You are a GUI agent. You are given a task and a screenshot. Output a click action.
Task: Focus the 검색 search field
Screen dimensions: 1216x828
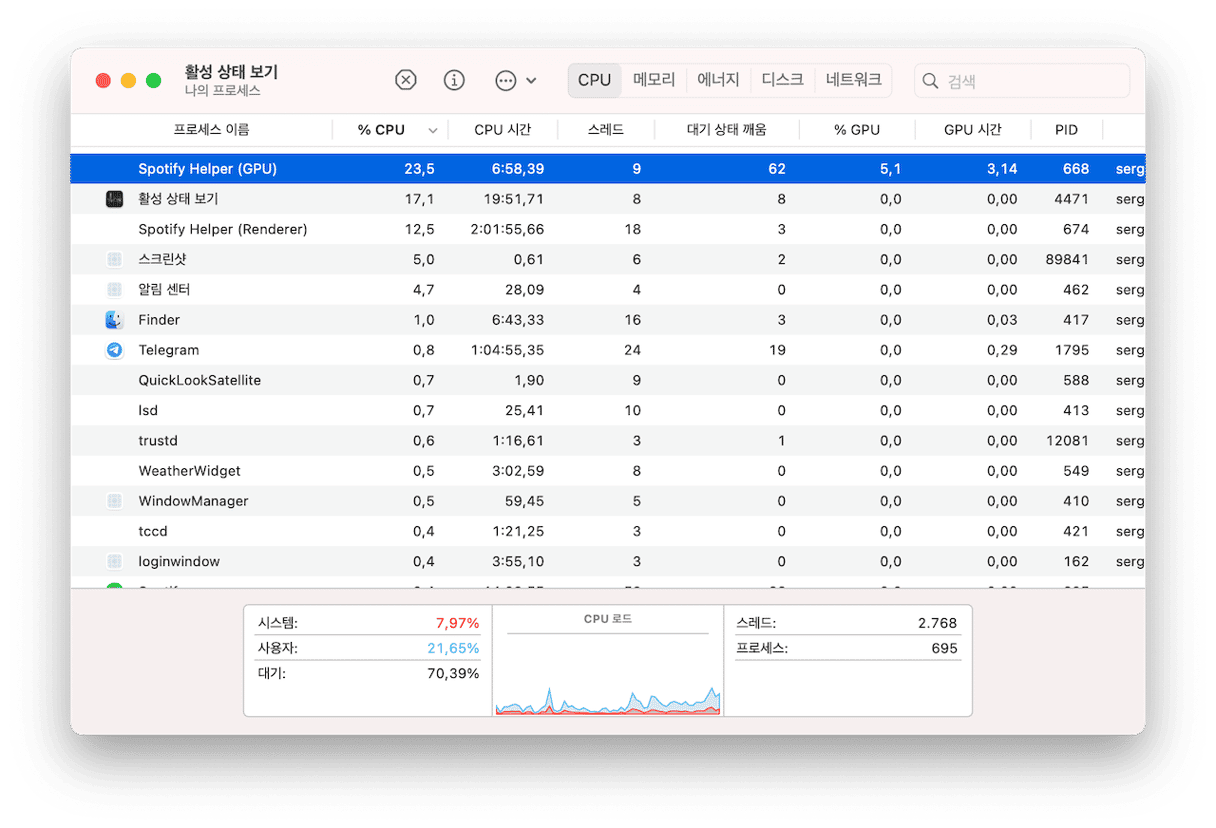pyautogui.click(x=1022, y=81)
